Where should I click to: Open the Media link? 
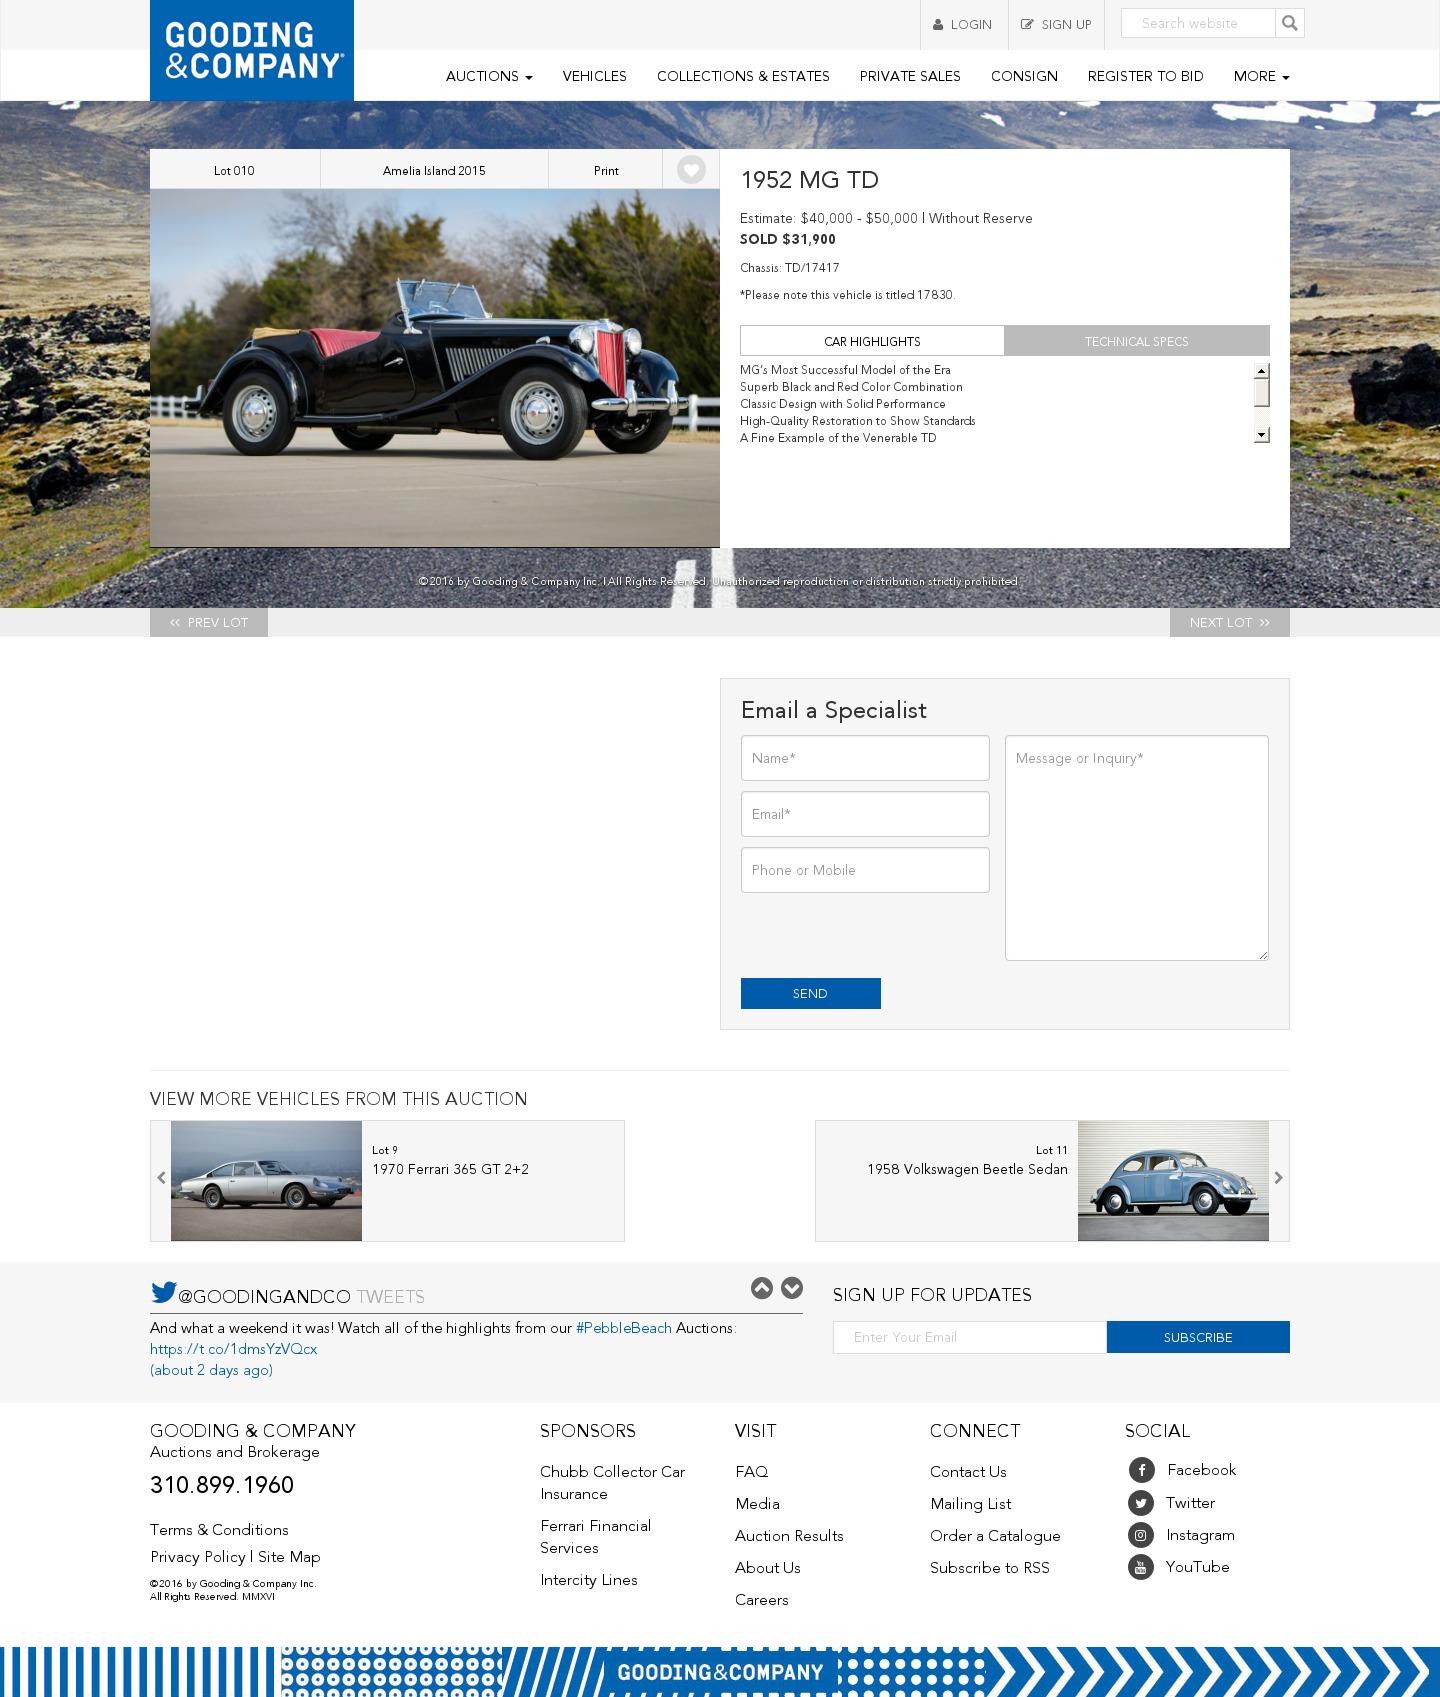point(757,1504)
